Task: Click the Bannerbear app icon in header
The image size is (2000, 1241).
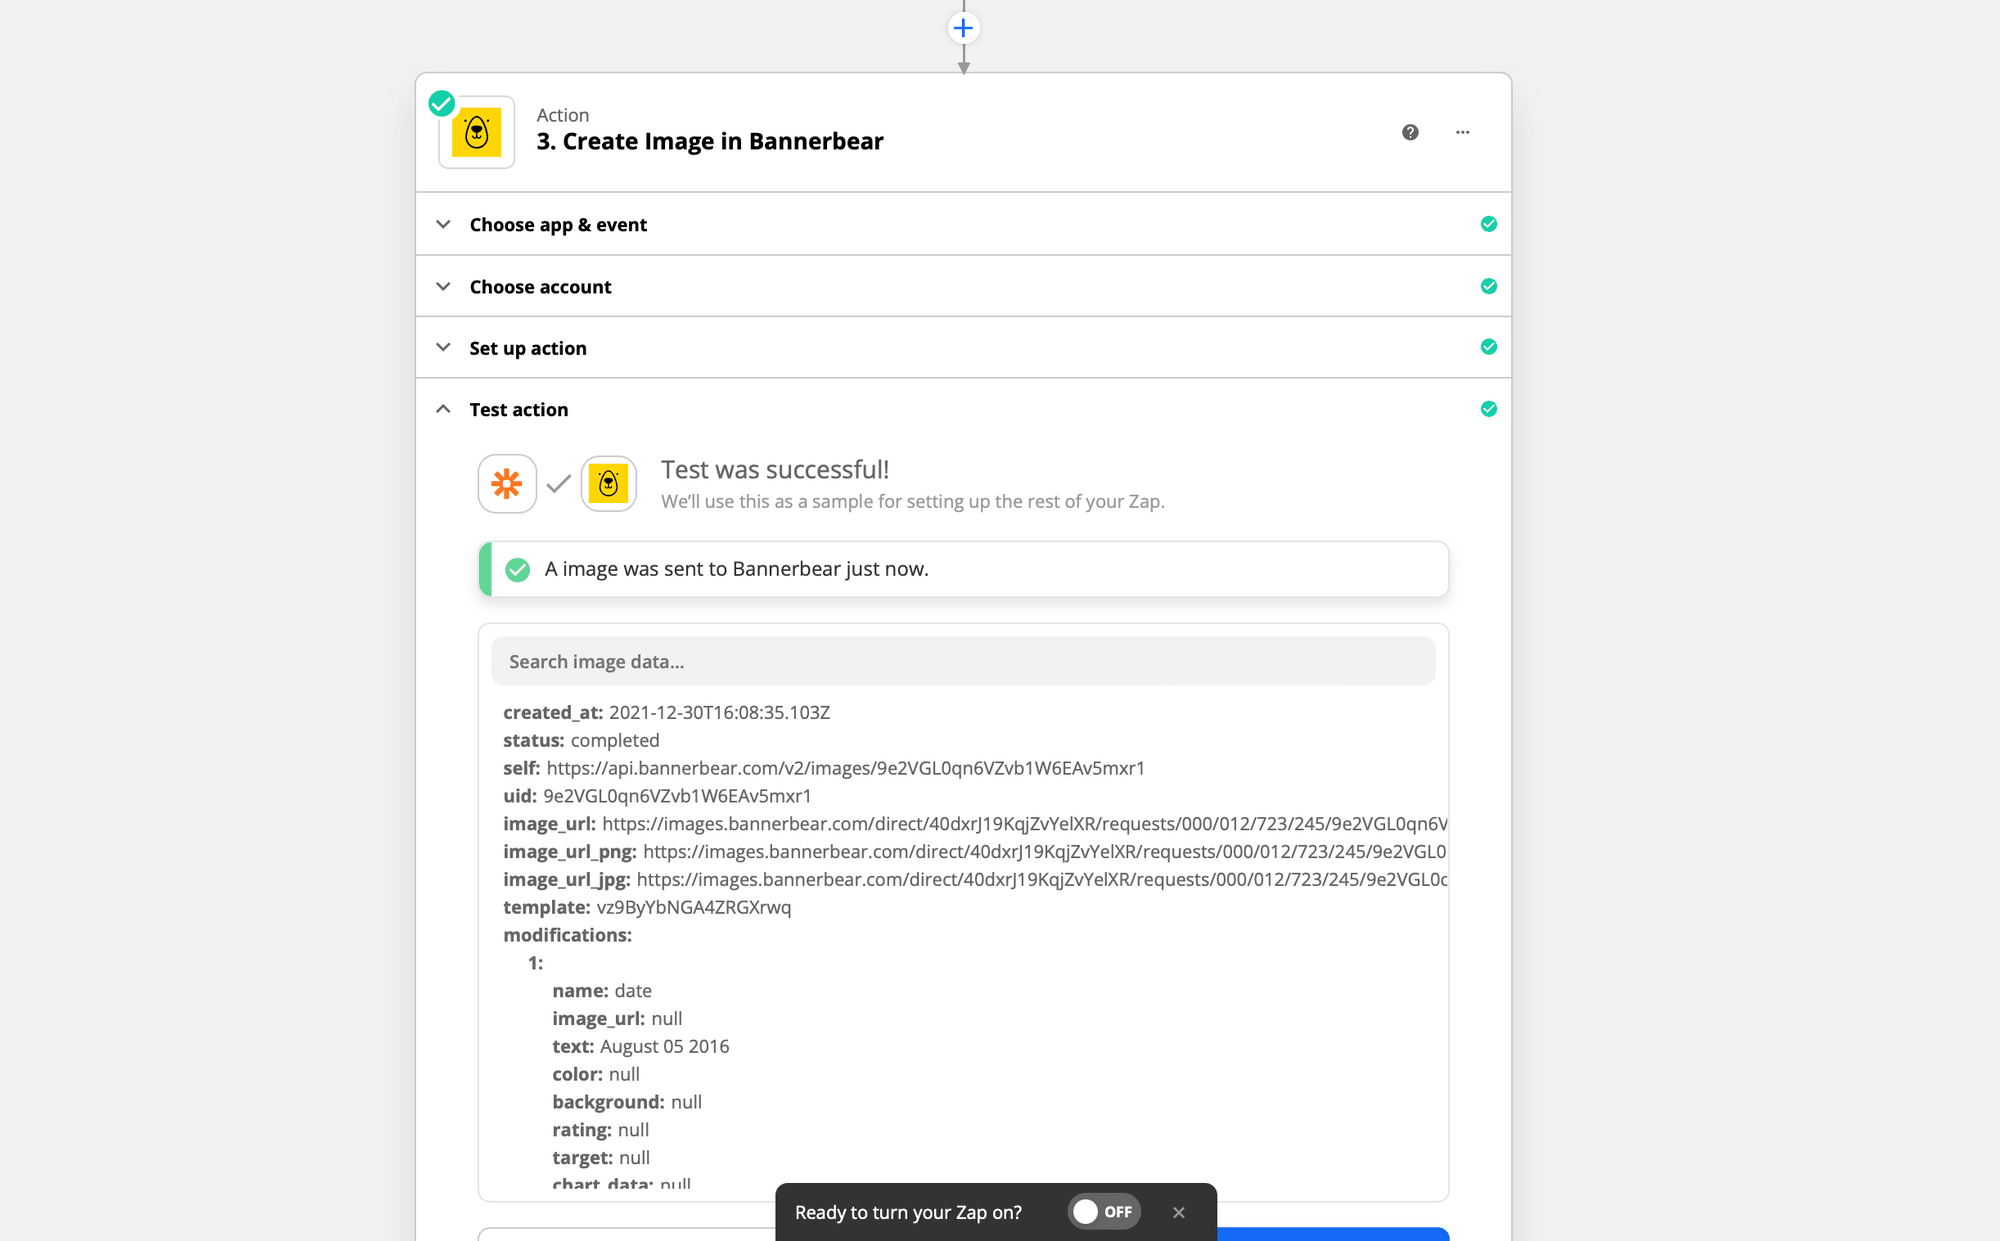Action: pyautogui.click(x=477, y=133)
